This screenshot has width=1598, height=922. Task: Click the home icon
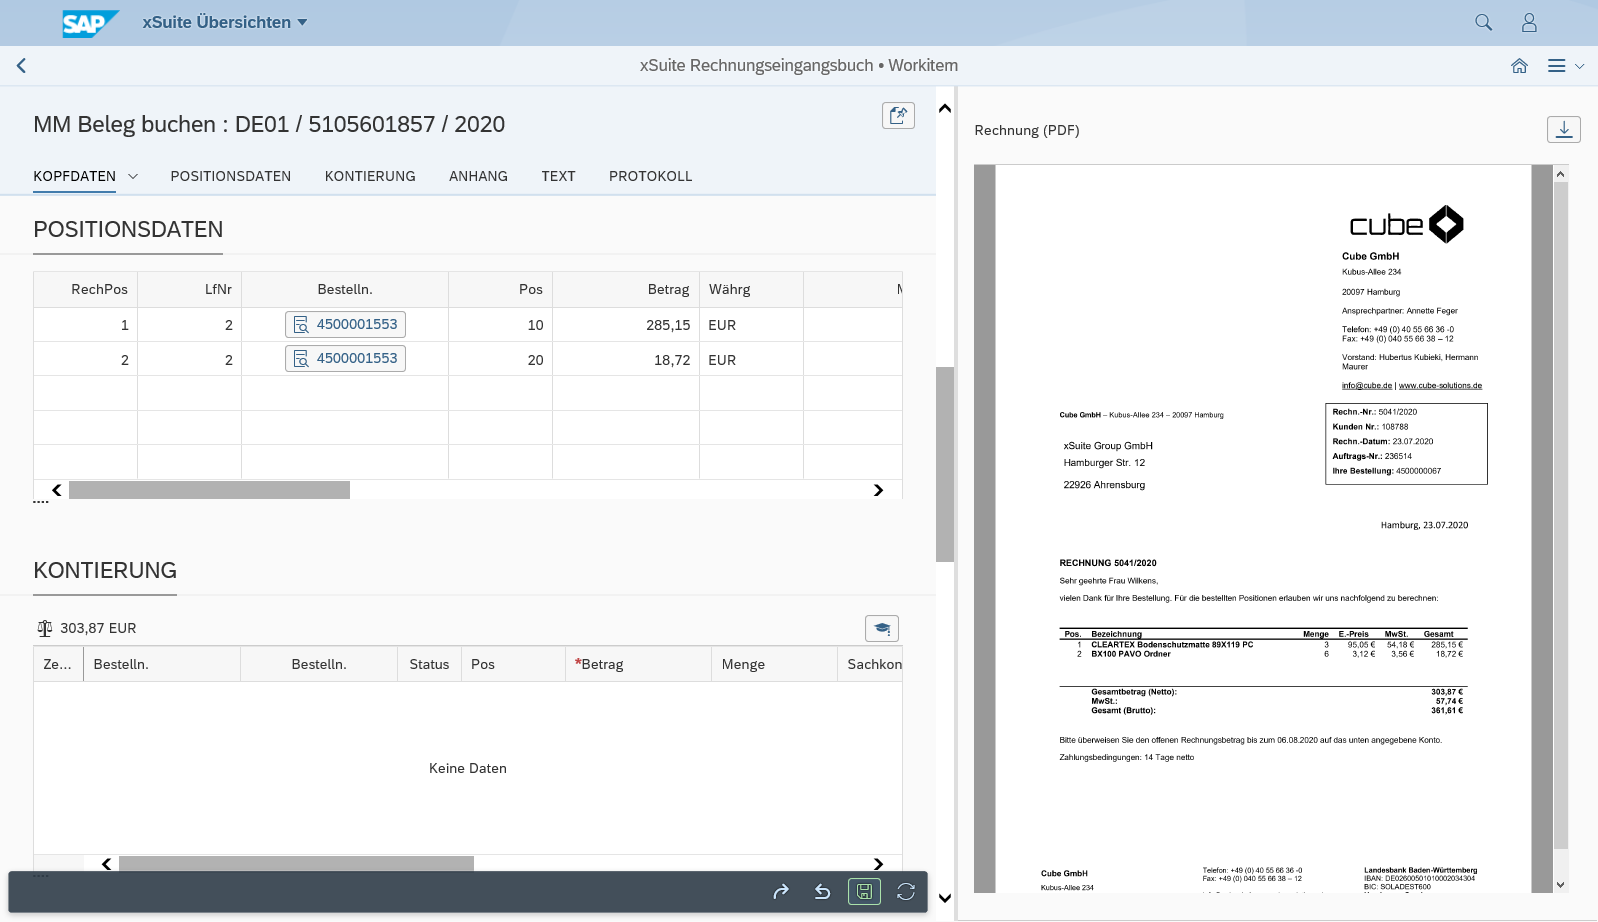click(x=1519, y=66)
